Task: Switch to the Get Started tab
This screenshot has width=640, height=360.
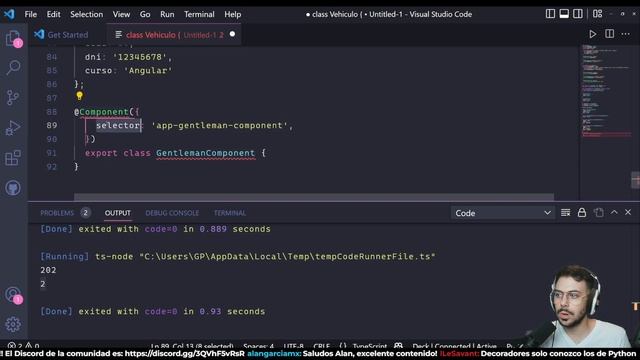Action: (62, 35)
